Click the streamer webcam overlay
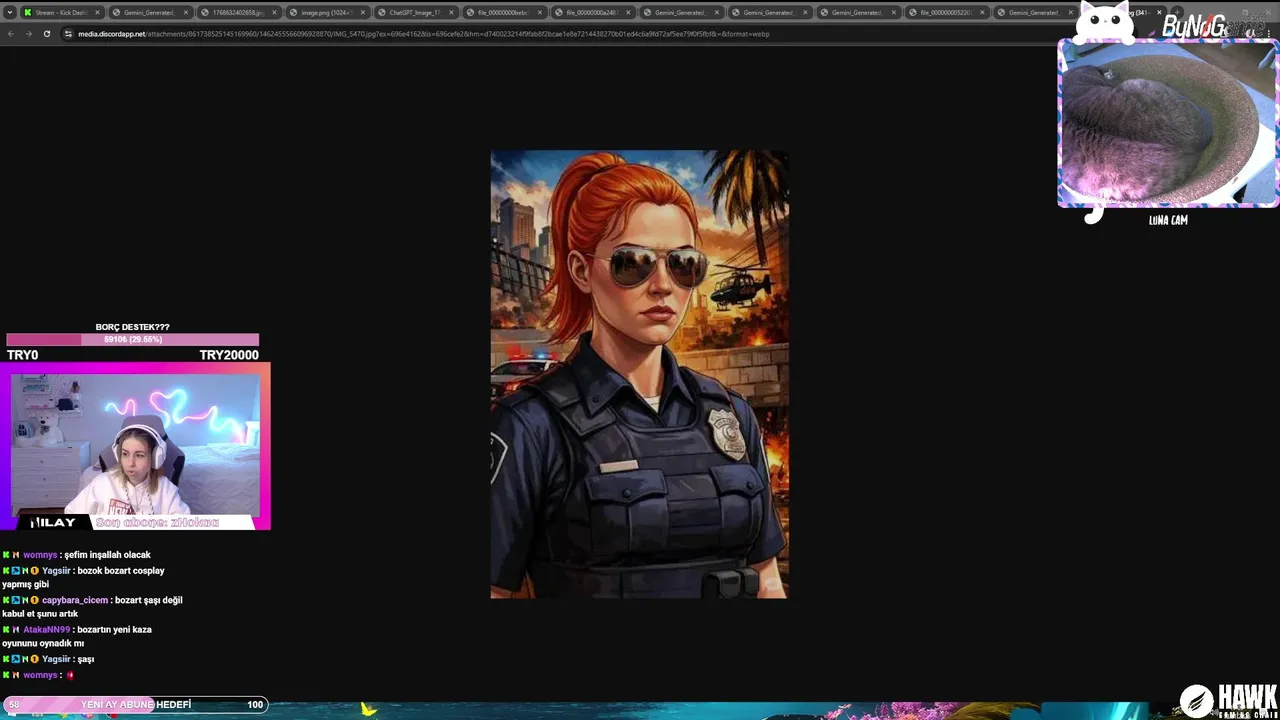This screenshot has height=720, width=1280. 135,445
